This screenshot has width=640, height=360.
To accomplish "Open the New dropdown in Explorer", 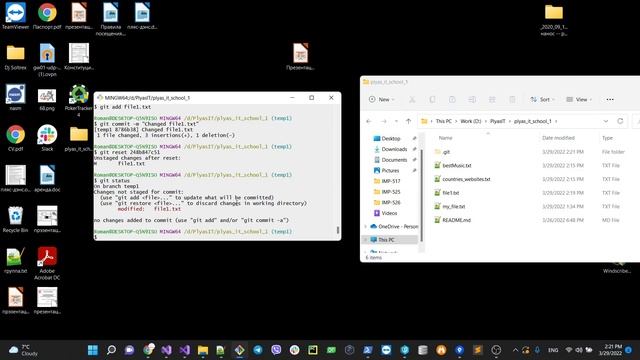I will coord(382,100).
